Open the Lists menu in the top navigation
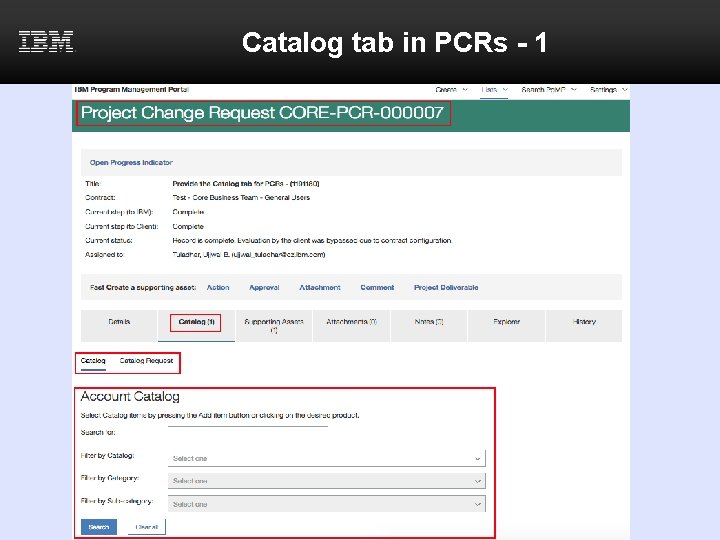Screen dimensions: 720x540 (x=494, y=90)
